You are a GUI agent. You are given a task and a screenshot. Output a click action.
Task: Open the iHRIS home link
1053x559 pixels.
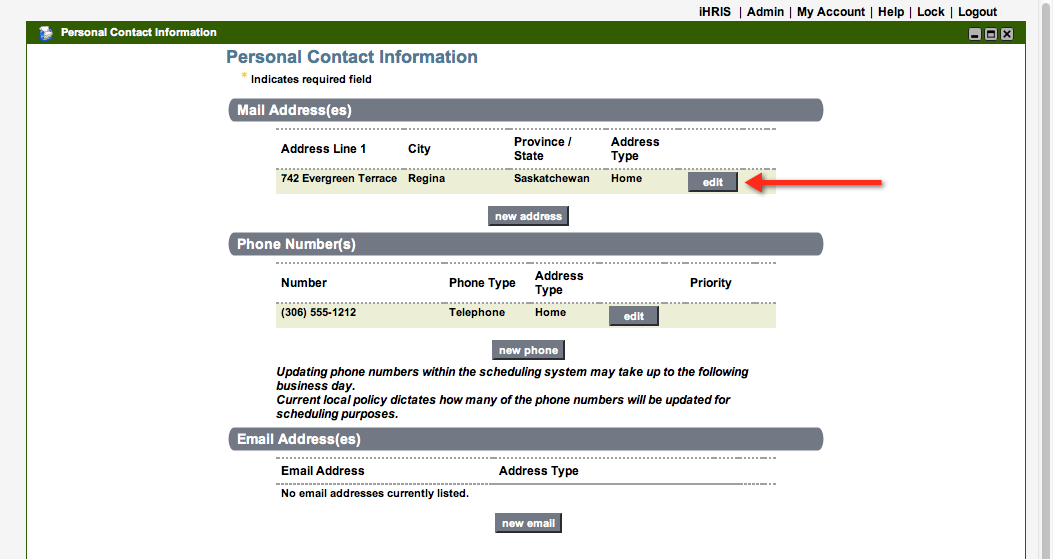[x=714, y=12]
